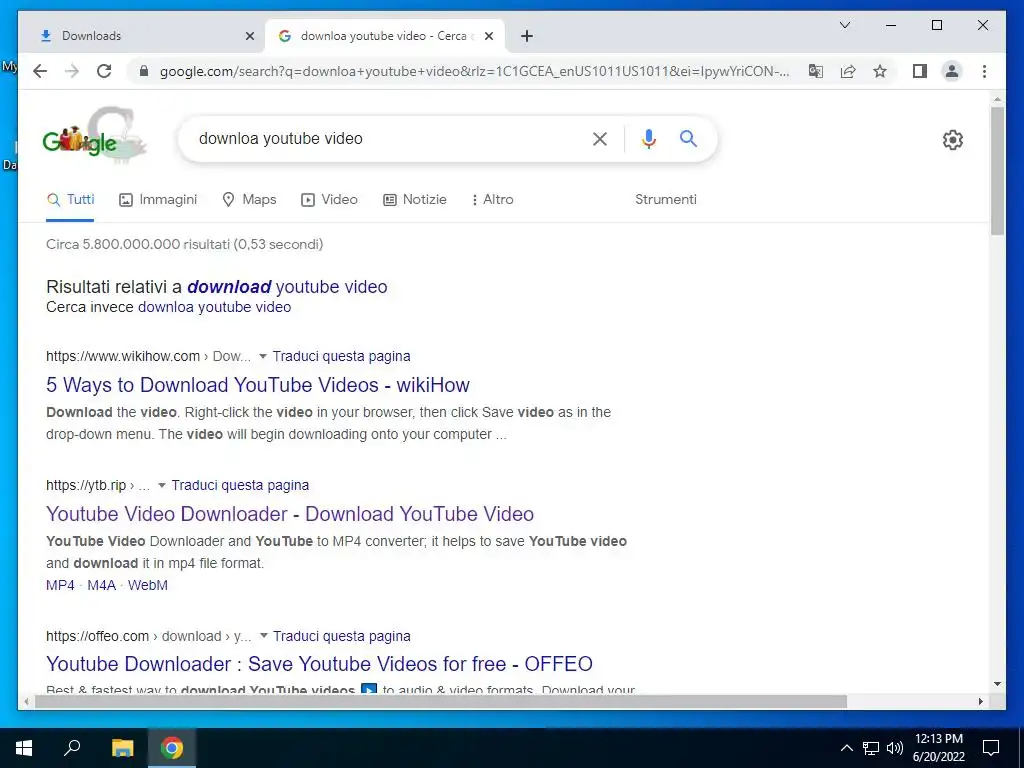The width and height of the screenshot is (1024, 768).
Task: Click the scroll down arrow of vertical scrollbar
Action: click(x=997, y=684)
